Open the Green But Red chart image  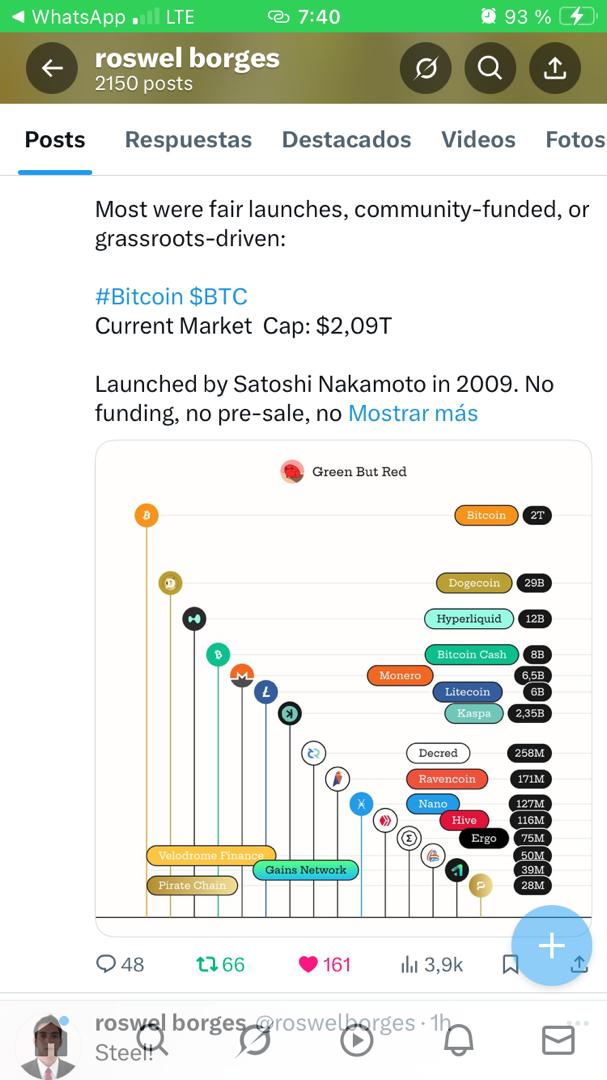(x=343, y=689)
